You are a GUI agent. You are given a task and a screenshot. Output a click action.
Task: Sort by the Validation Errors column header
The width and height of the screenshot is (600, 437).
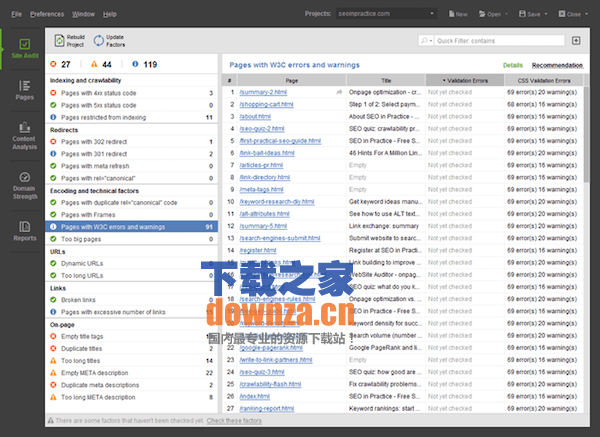tap(465, 80)
